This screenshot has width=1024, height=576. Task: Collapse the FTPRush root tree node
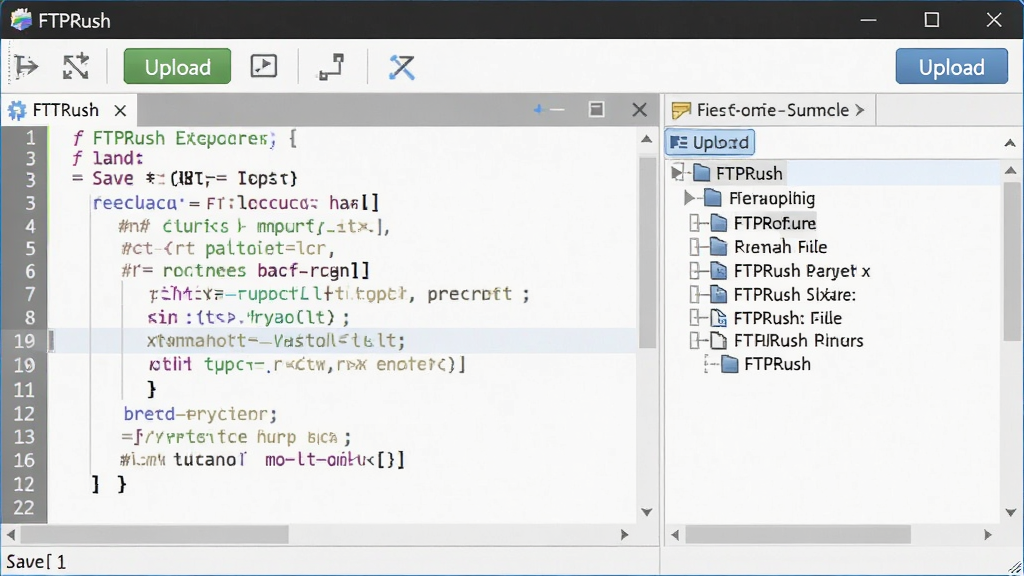(677, 173)
